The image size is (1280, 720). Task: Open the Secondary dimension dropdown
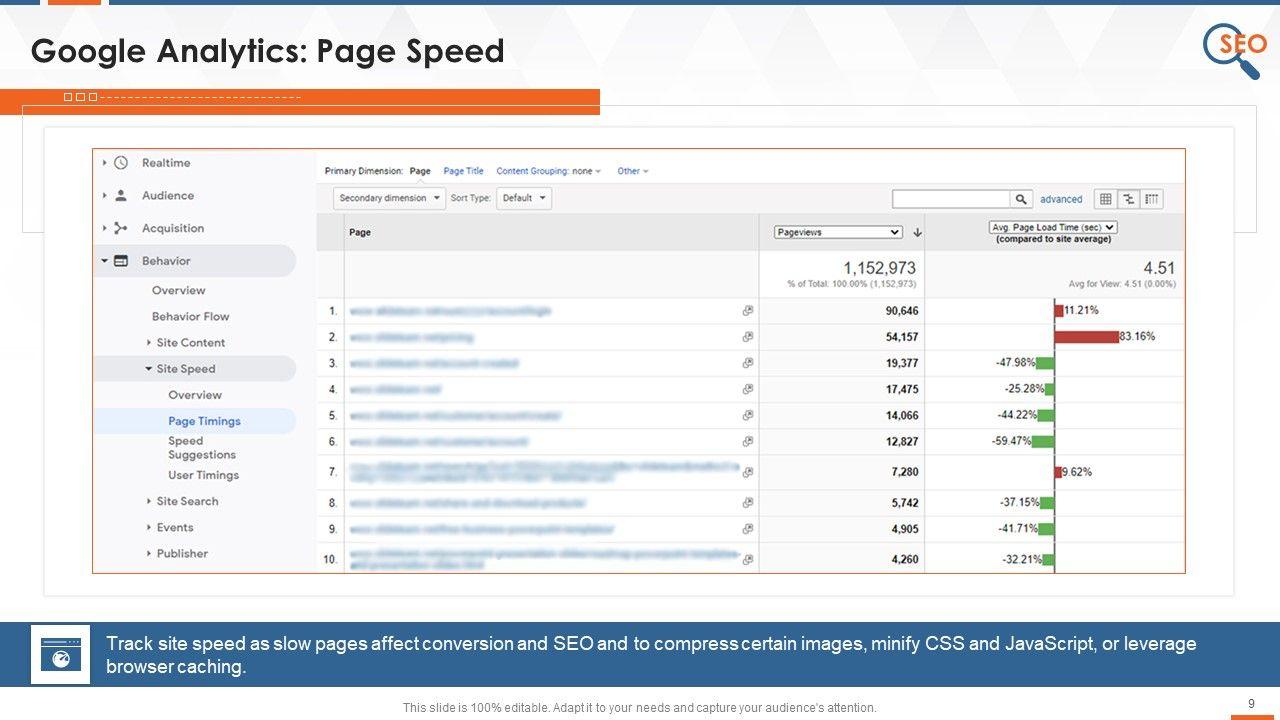tap(389, 198)
